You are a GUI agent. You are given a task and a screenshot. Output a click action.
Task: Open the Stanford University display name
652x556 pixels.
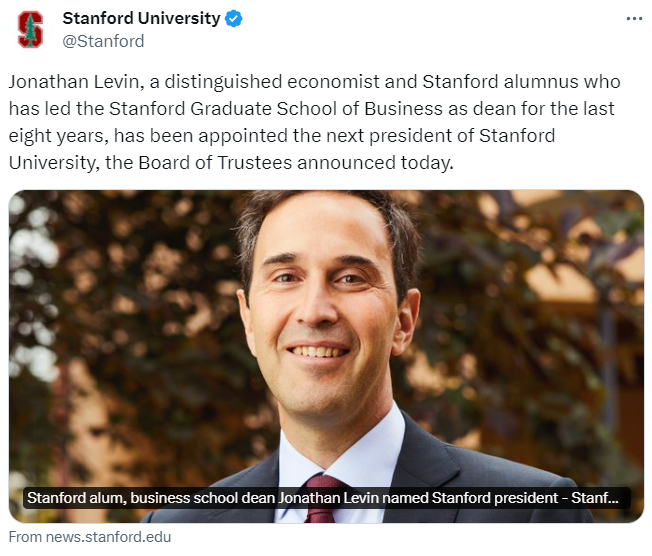tap(141, 19)
